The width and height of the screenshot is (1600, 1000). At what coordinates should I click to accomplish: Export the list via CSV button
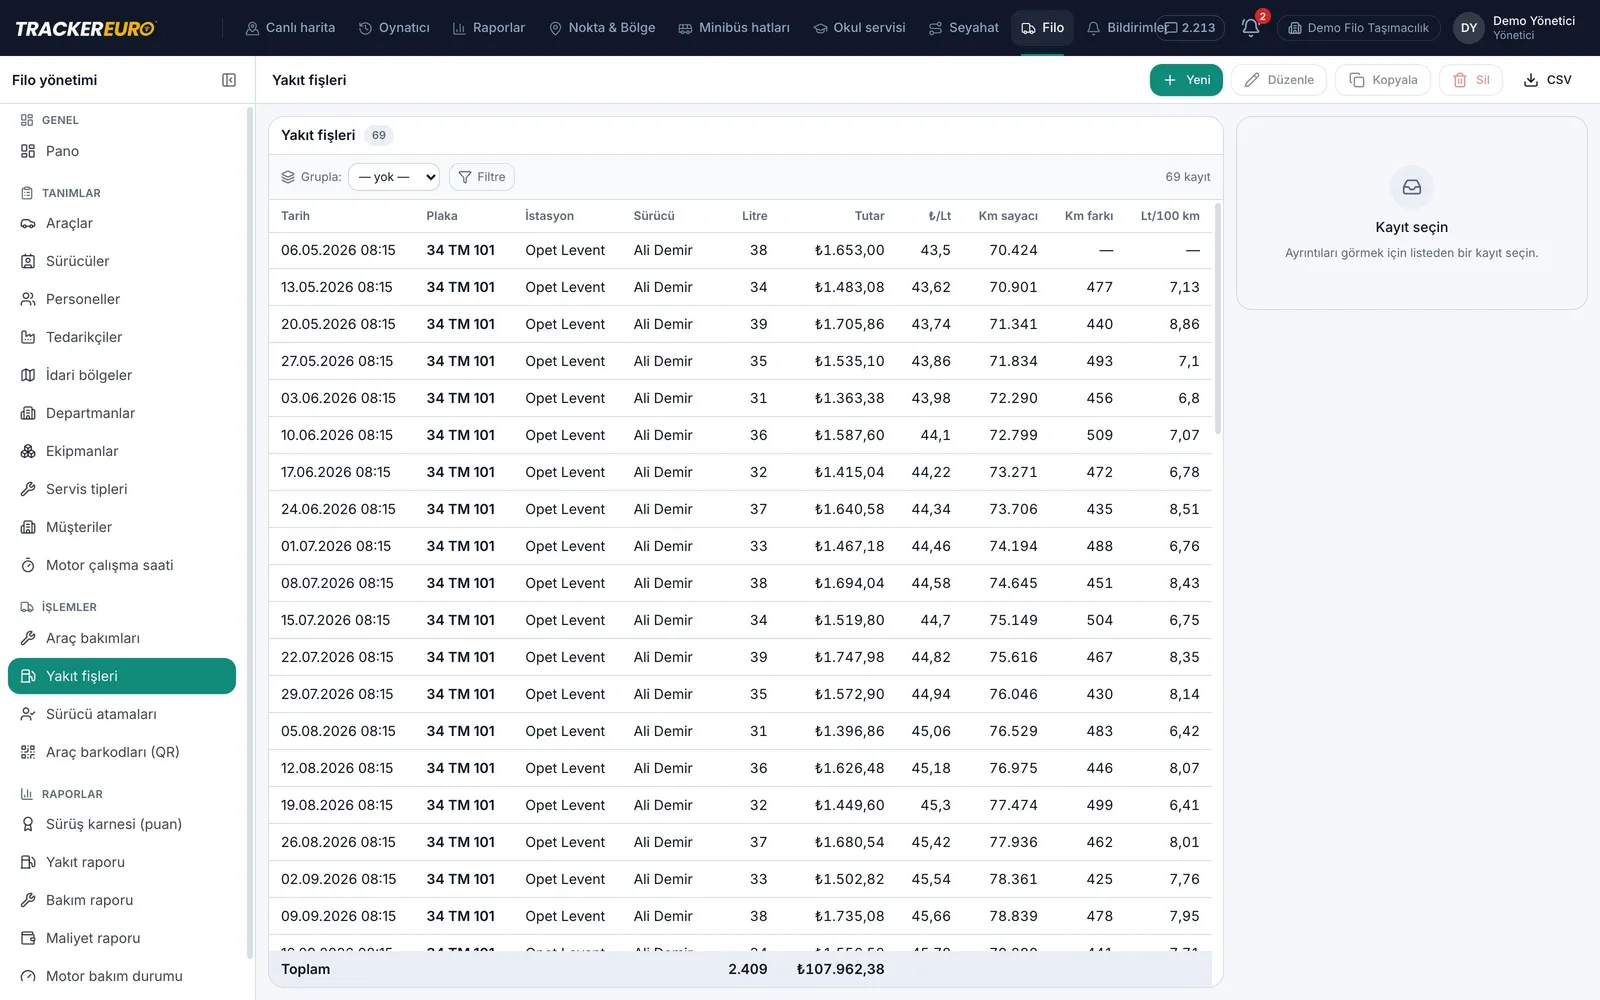pos(1547,80)
